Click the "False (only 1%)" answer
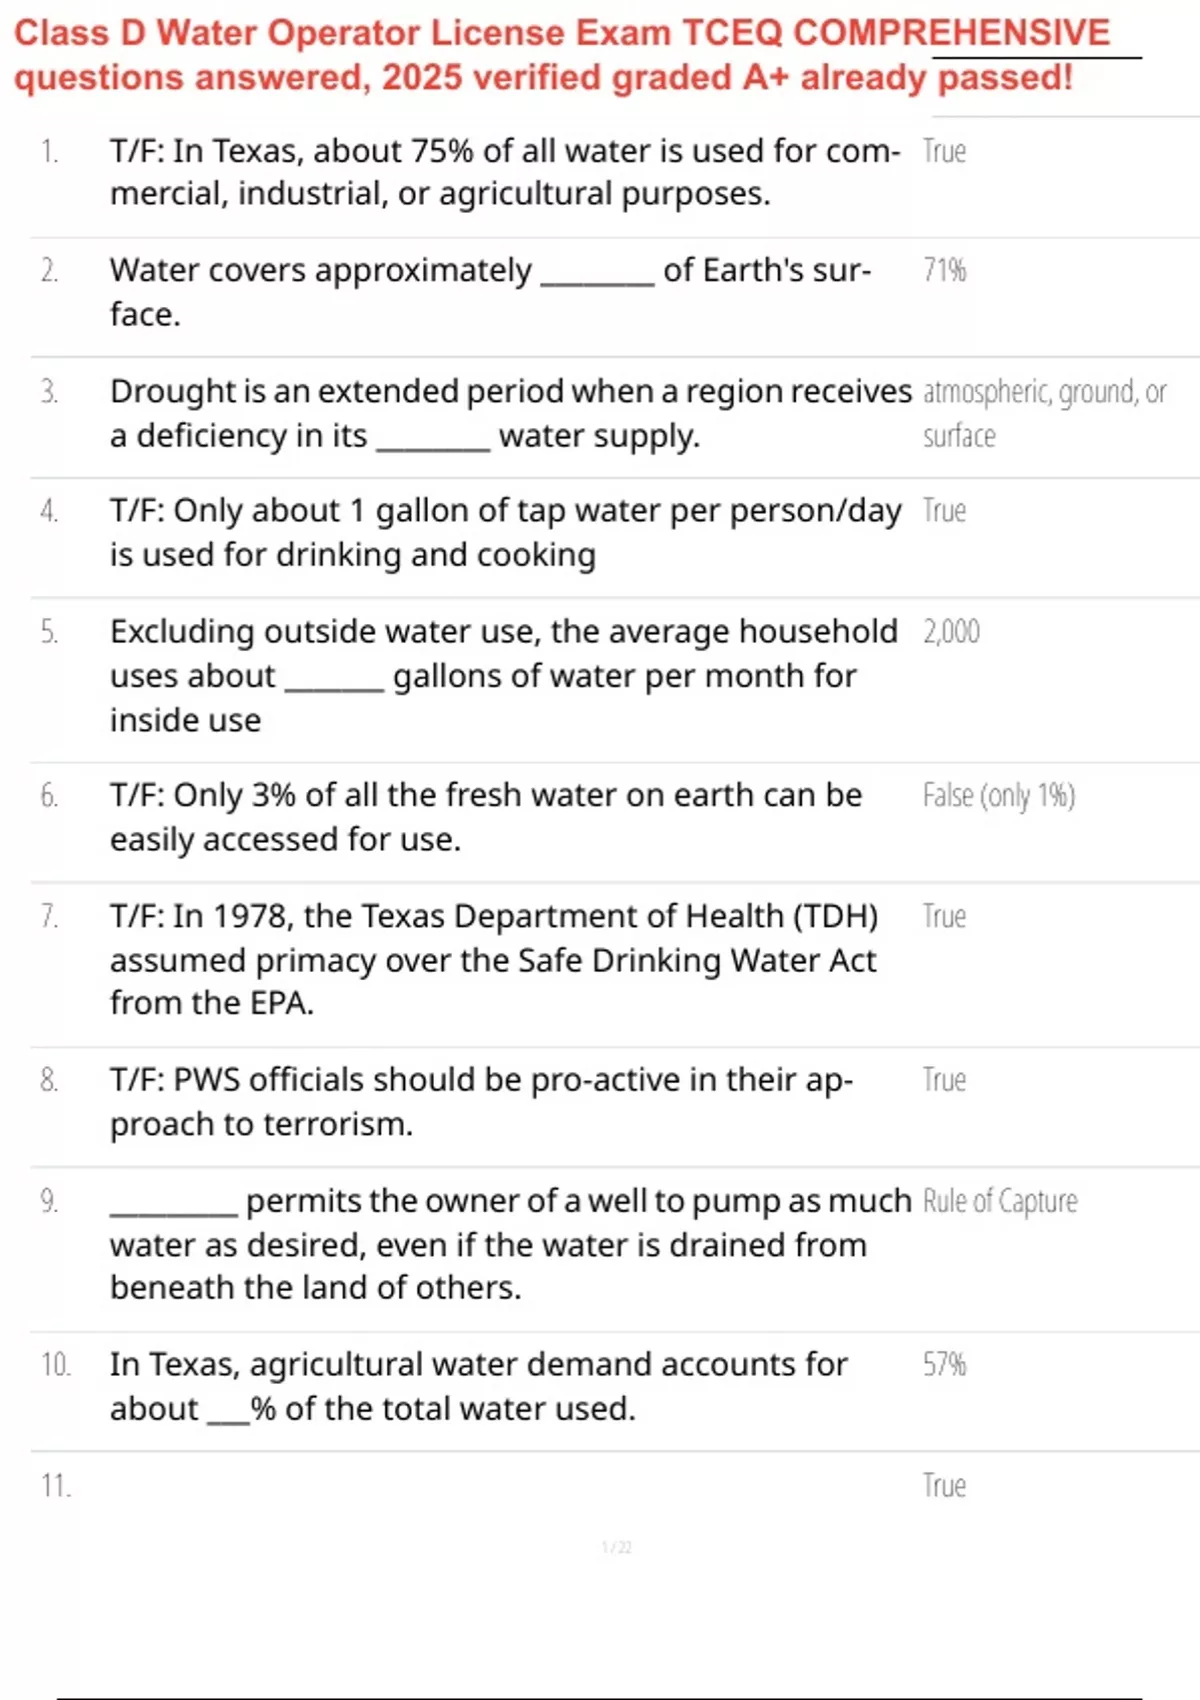This screenshot has height=1700, width=1200. [998, 796]
